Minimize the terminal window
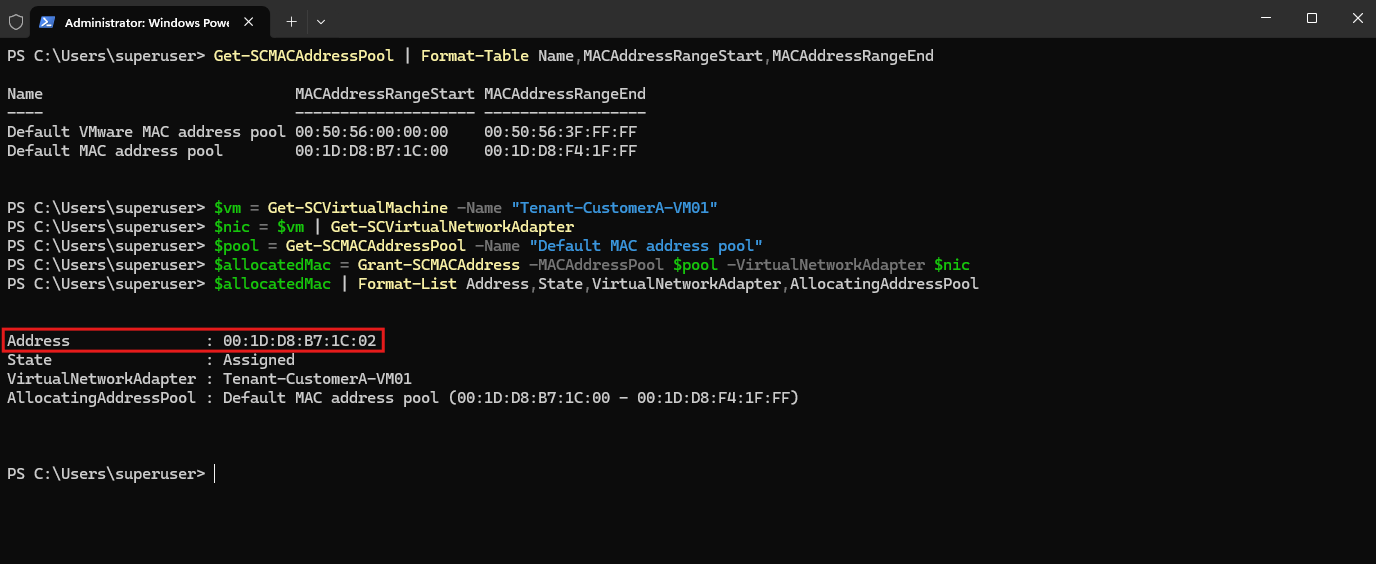 [1266, 18]
